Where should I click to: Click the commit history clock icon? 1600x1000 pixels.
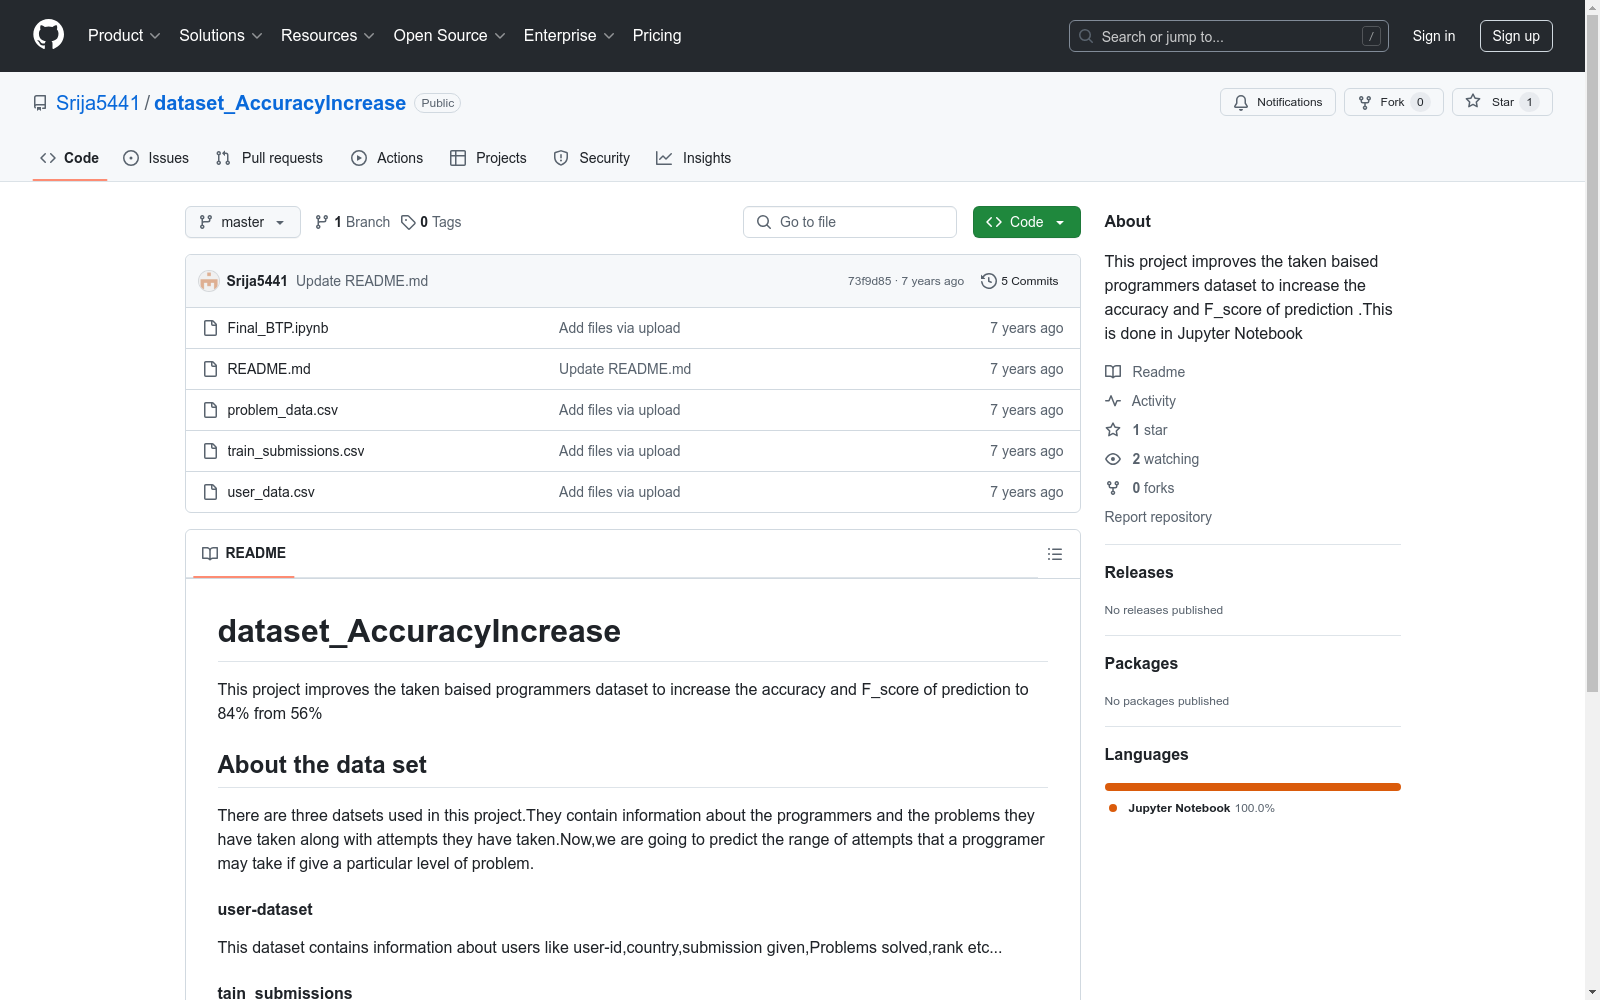[989, 281]
